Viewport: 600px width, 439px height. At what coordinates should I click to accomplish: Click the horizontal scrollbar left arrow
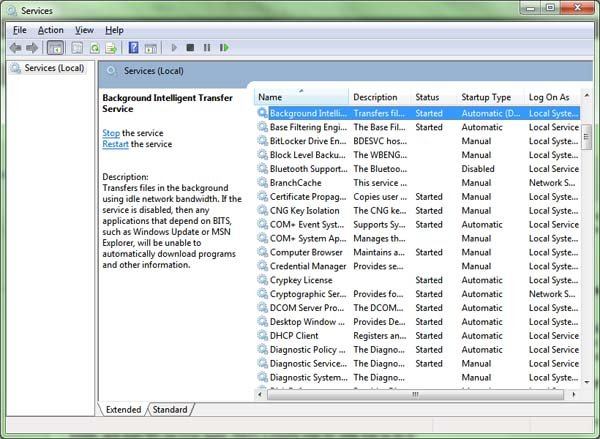pos(260,394)
